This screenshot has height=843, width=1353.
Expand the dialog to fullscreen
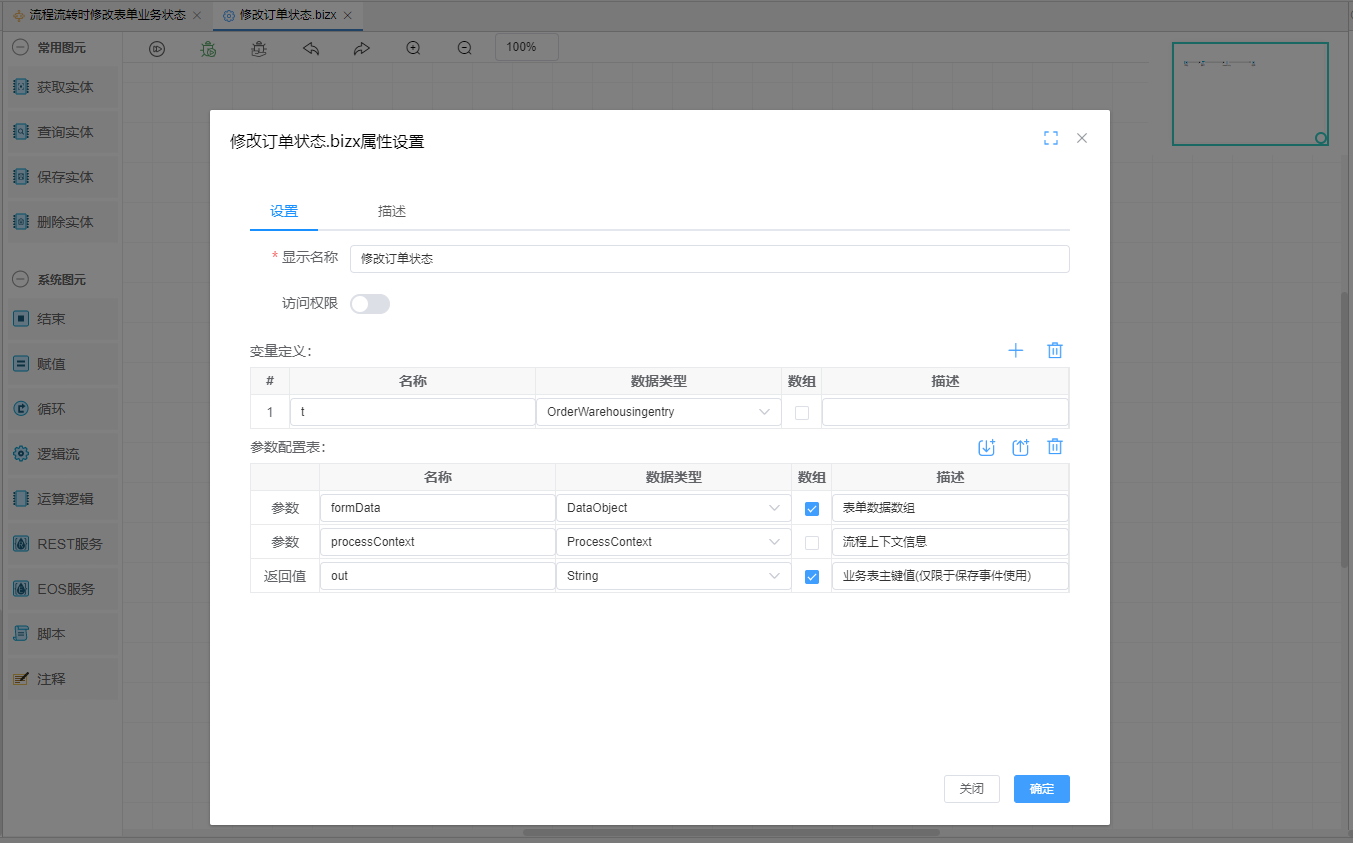point(1050,138)
